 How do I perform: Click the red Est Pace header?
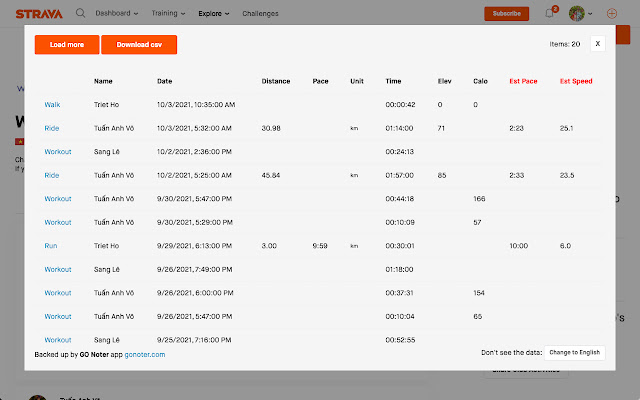(523, 81)
